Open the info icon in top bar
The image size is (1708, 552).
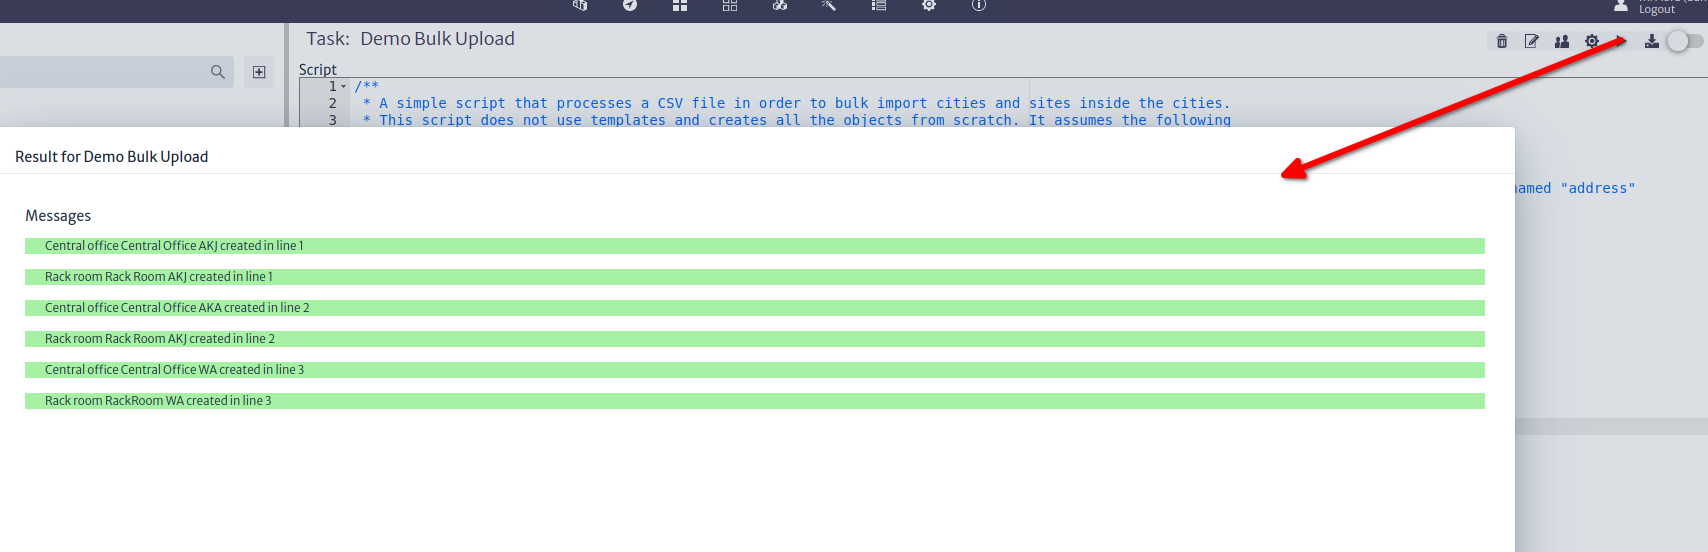point(979,5)
